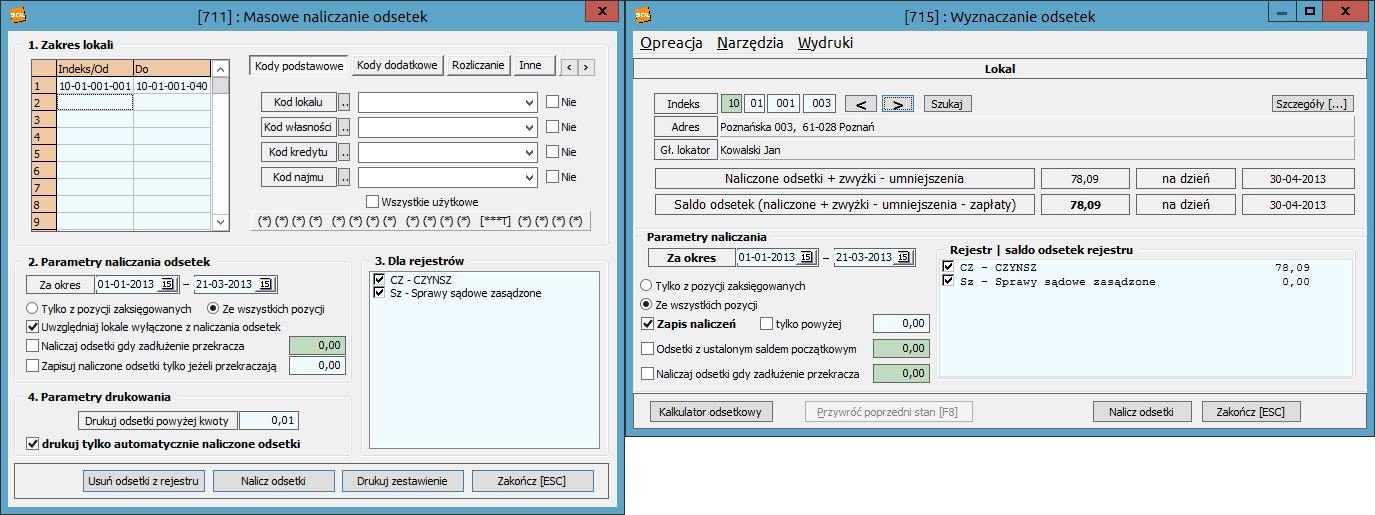
Task: Open end date calendar in Masowe naliczanie window
Action: click(x=265, y=285)
